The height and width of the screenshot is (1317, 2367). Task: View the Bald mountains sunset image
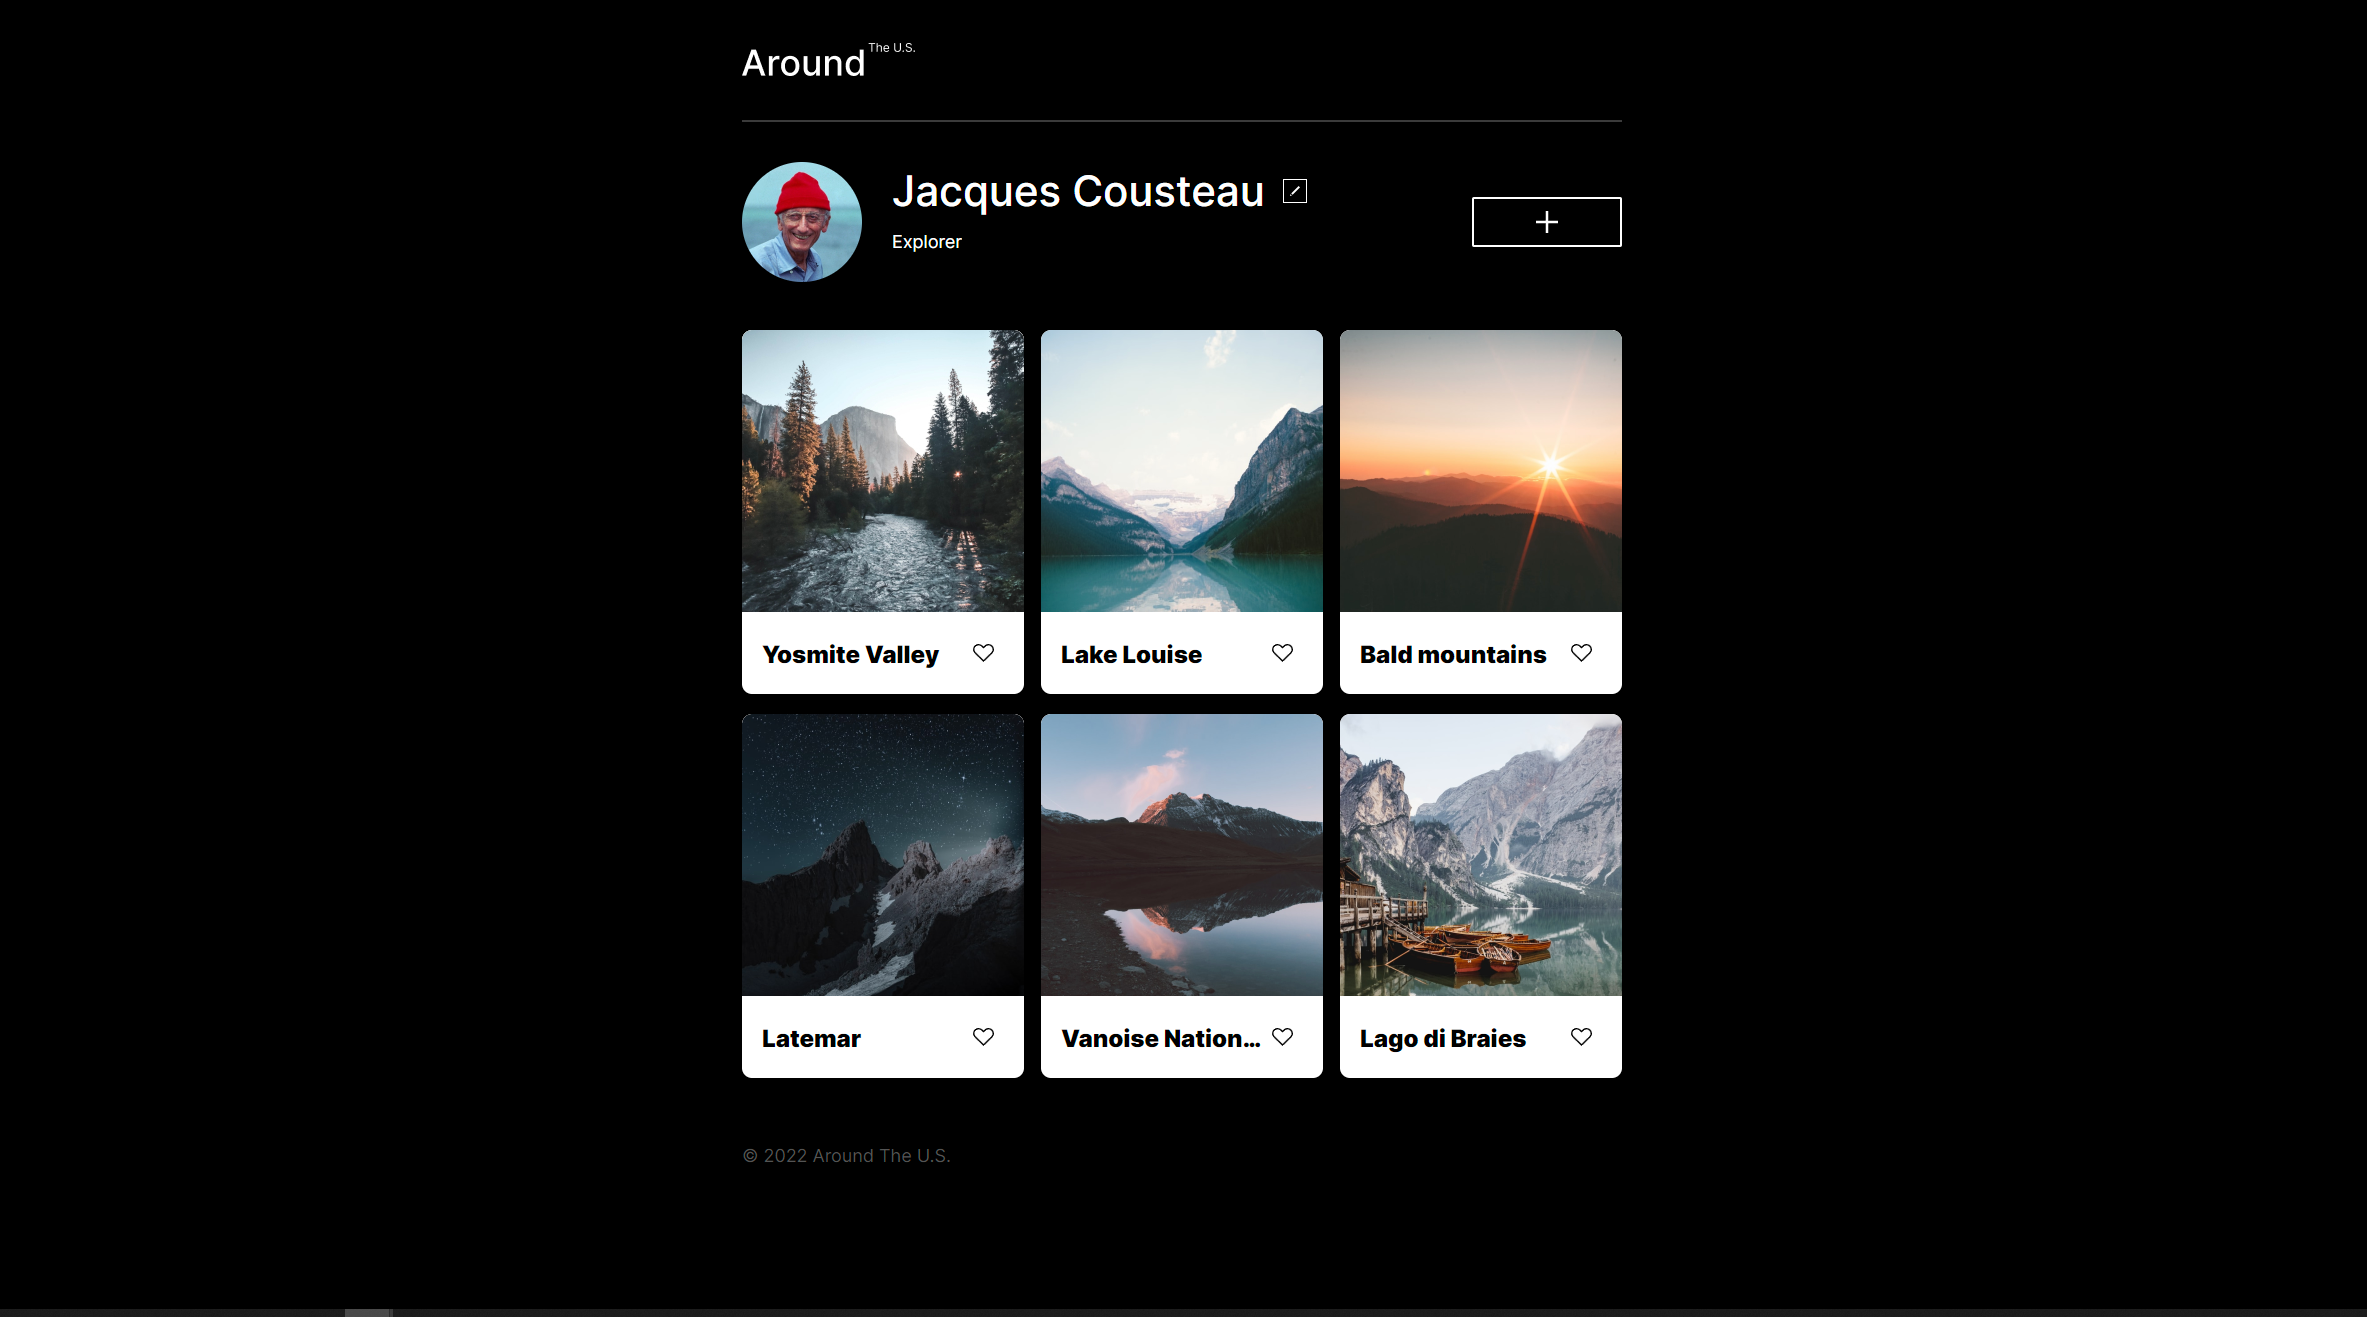click(x=1480, y=472)
